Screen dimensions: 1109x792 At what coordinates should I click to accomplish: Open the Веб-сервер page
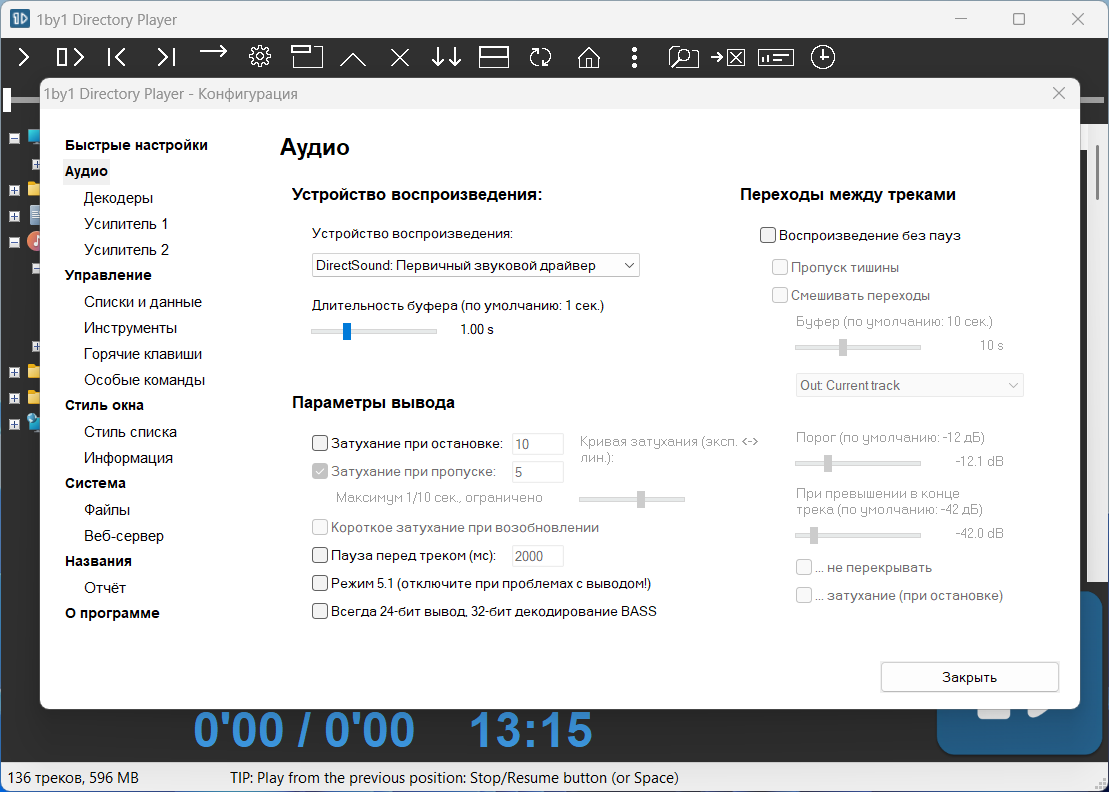coord(124,536)
